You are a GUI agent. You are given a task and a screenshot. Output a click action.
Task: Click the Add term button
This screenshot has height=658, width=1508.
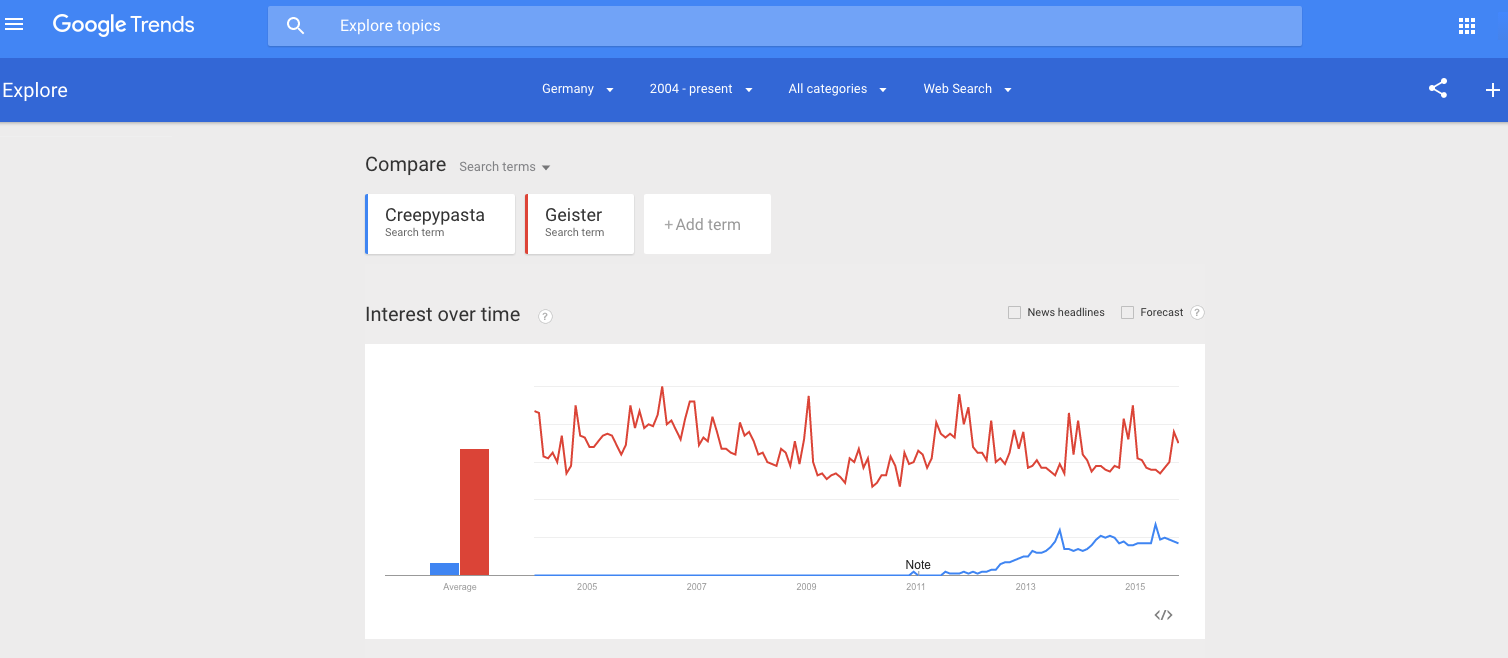[x=707, y=225]
